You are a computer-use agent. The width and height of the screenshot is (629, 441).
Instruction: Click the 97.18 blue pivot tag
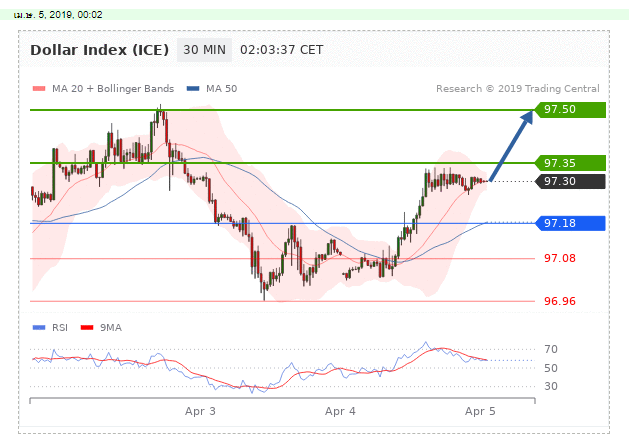570,223
